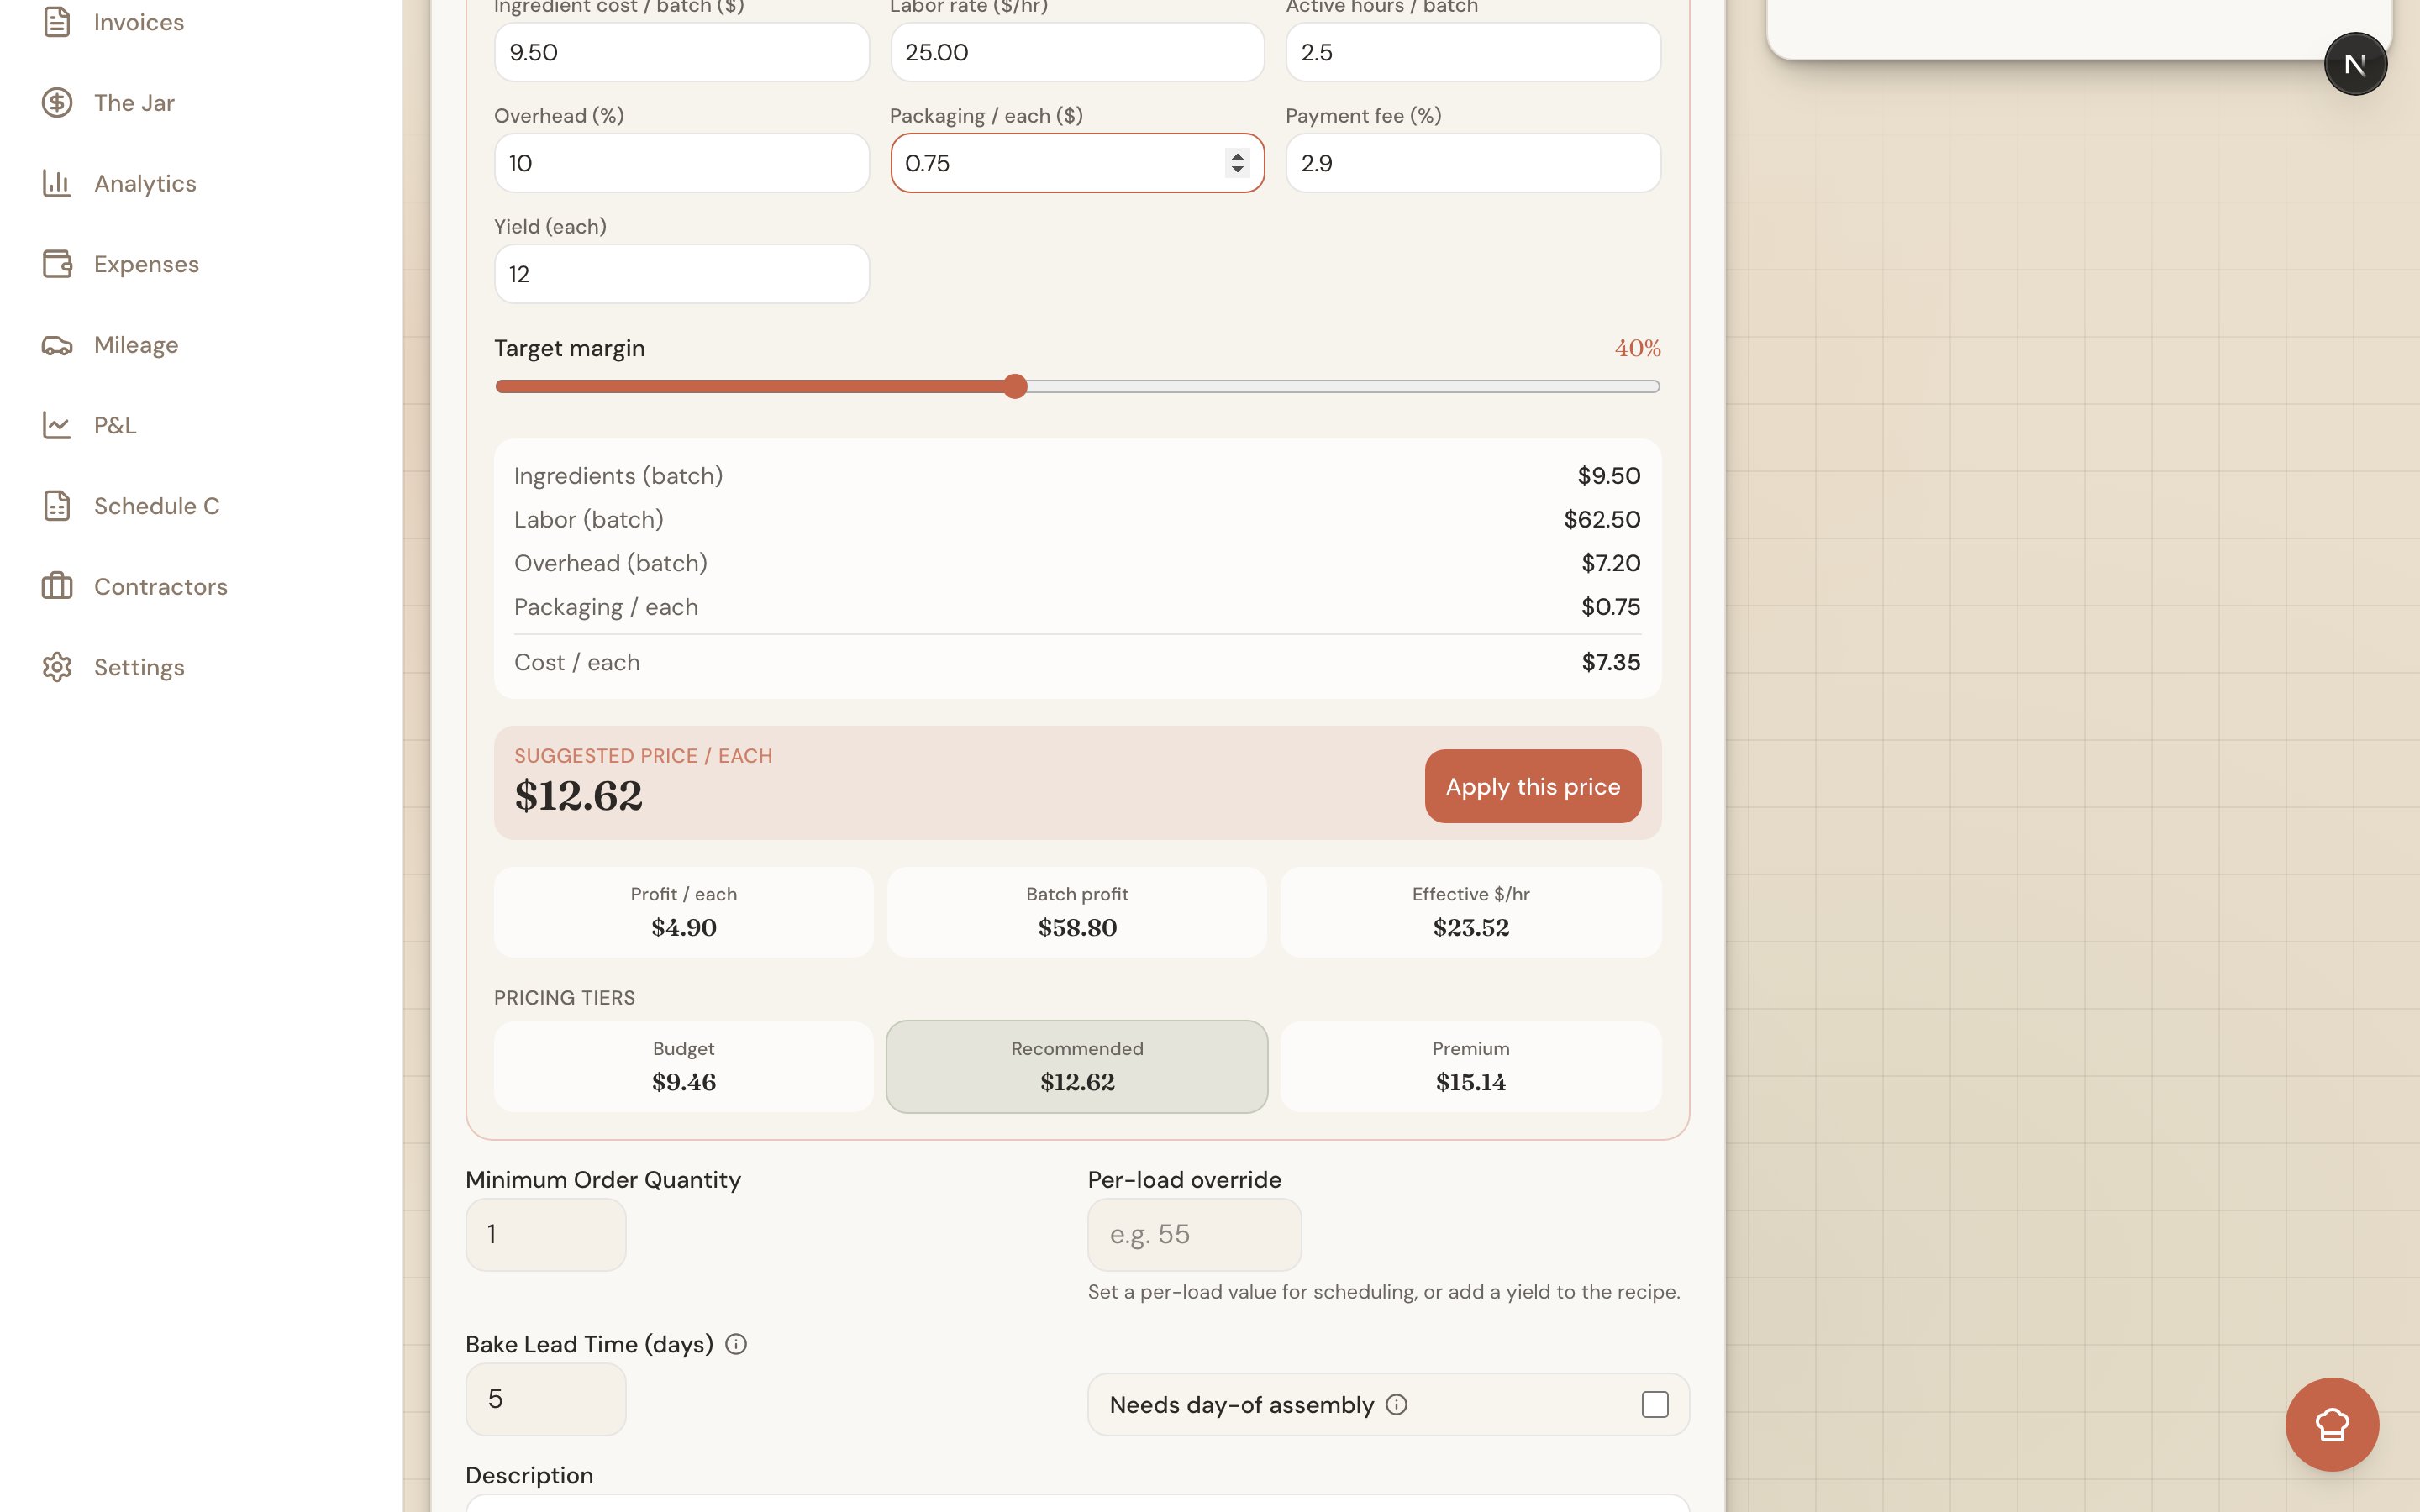Image resolution: width=2420 pixels, height=1512 pixels.
Task: Go to P&L page
Action: pyautogui.click(x=115, y=425)
